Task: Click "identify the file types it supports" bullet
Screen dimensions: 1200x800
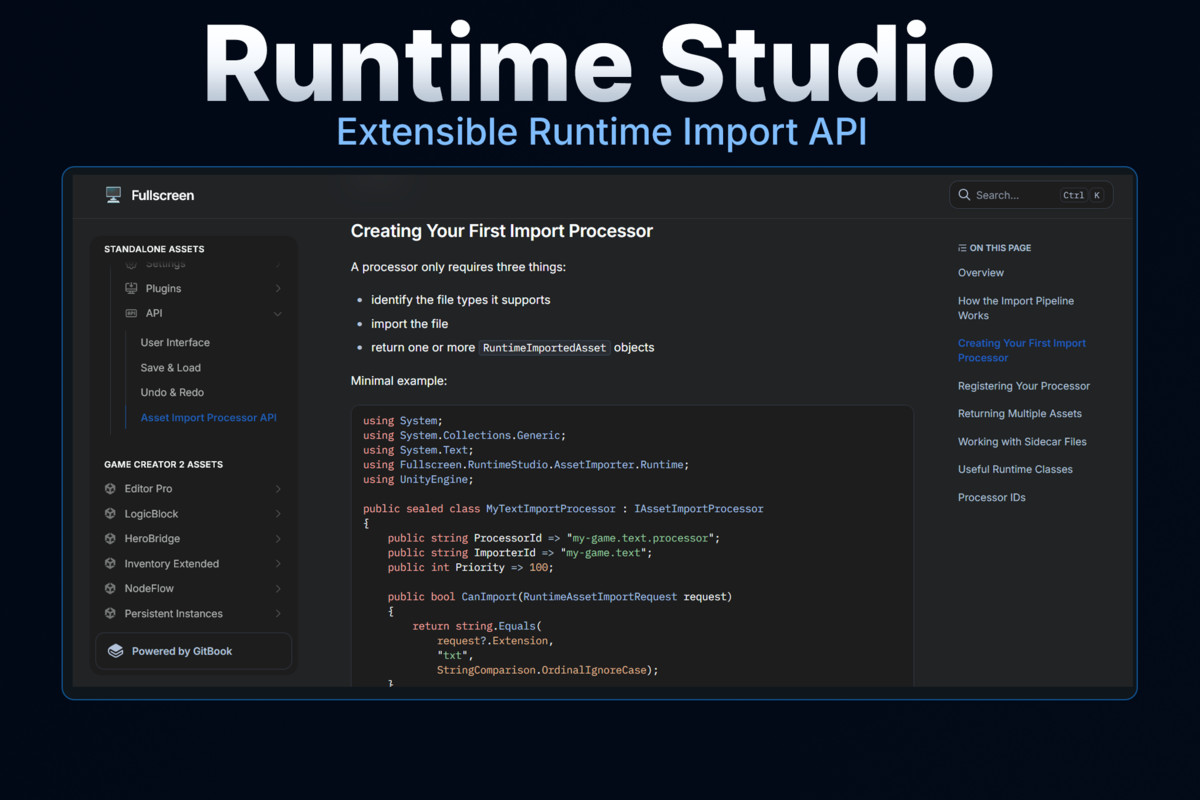Action: 460,300
